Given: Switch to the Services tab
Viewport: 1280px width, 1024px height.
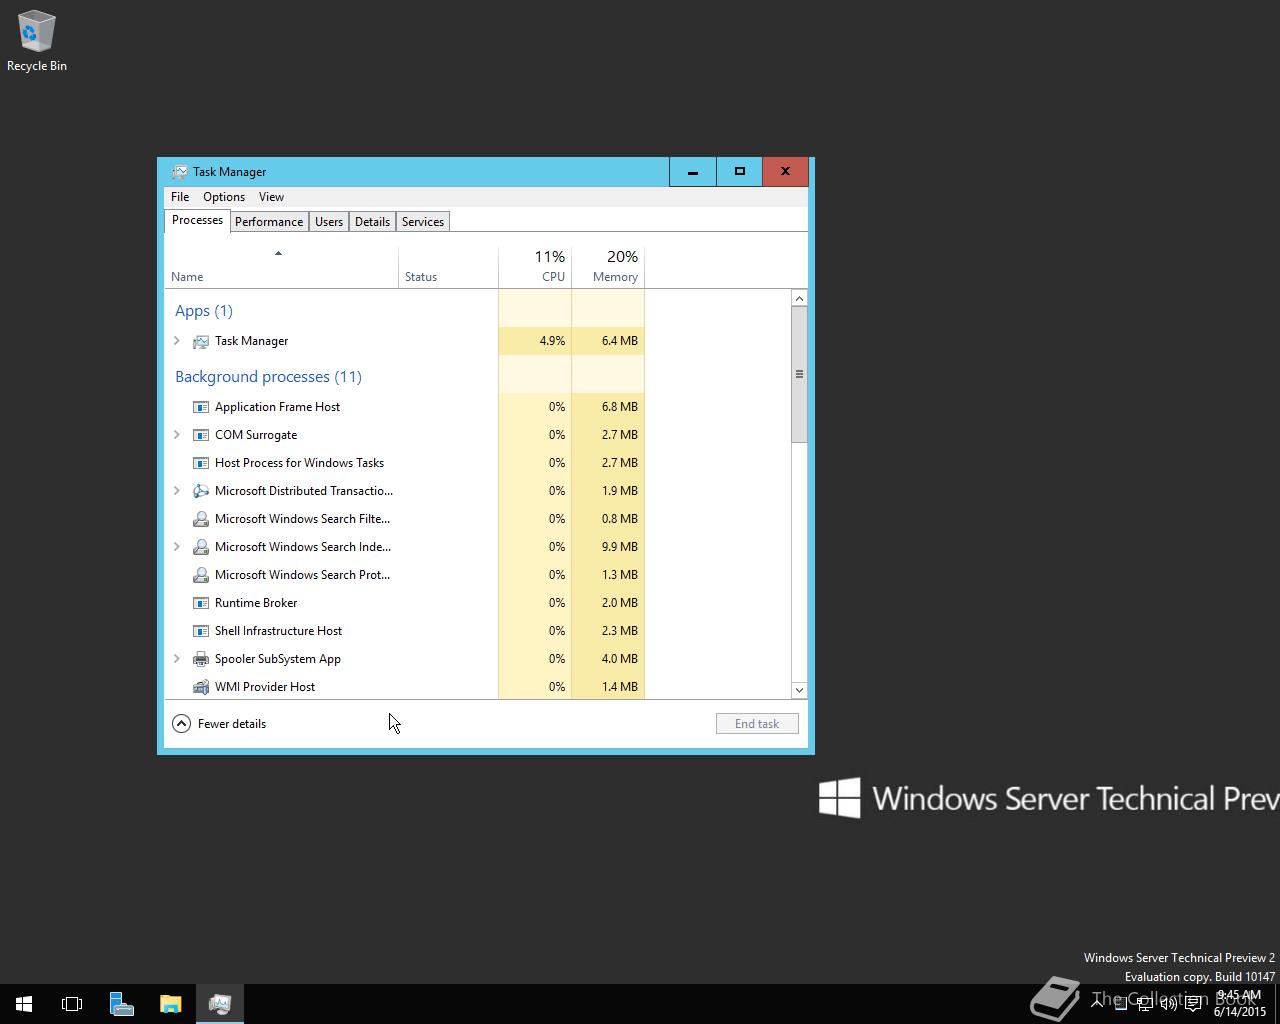Looking at the screenshot, I should tap(423, 222).
